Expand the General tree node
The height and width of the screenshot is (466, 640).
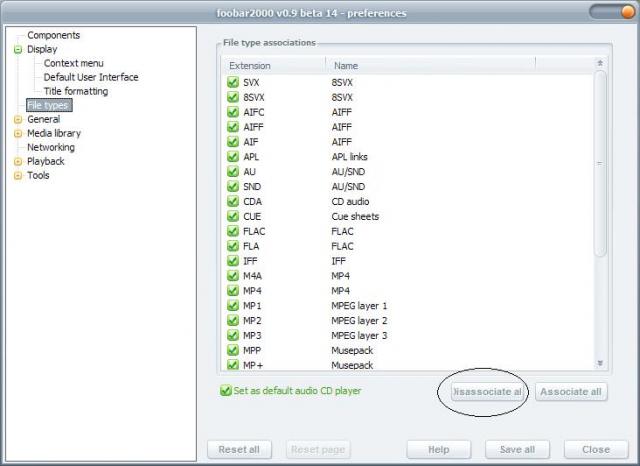click(18, 120)
